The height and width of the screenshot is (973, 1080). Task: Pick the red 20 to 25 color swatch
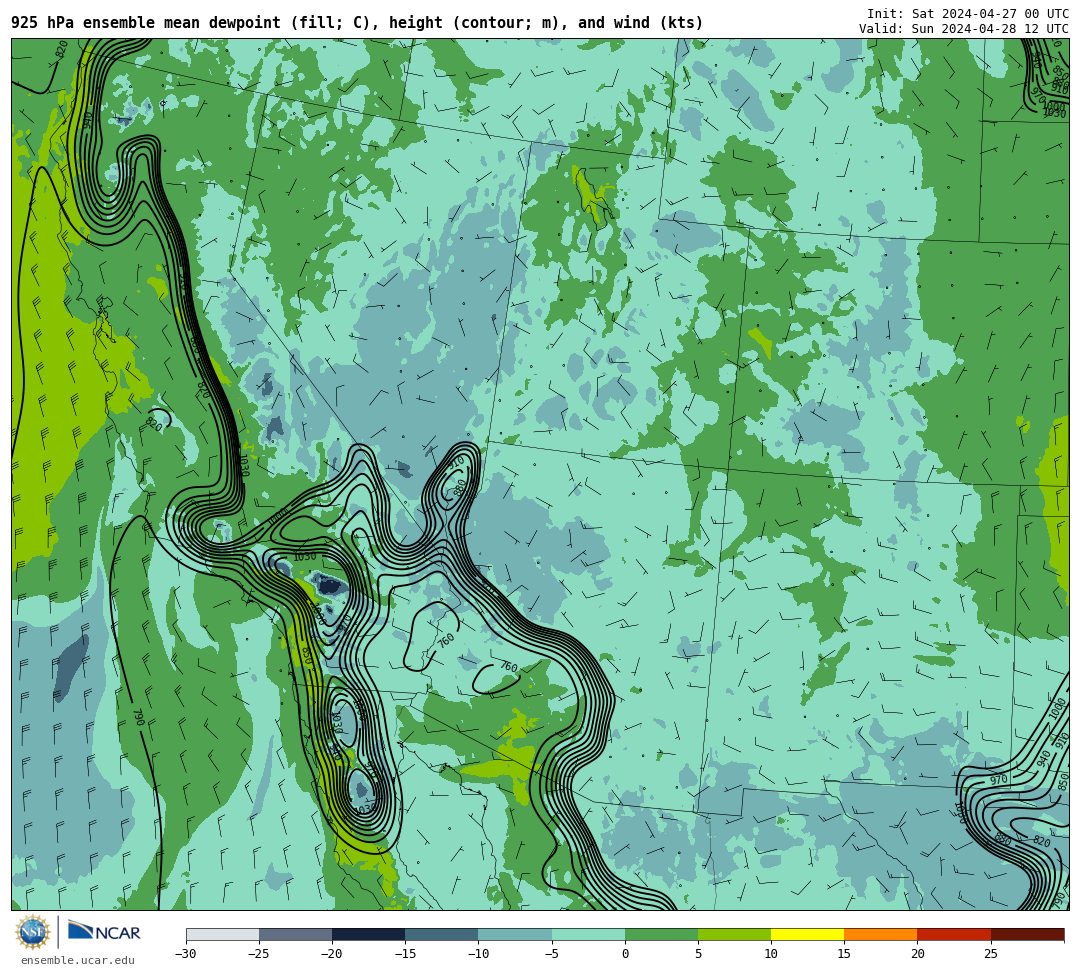coord(954,934)
